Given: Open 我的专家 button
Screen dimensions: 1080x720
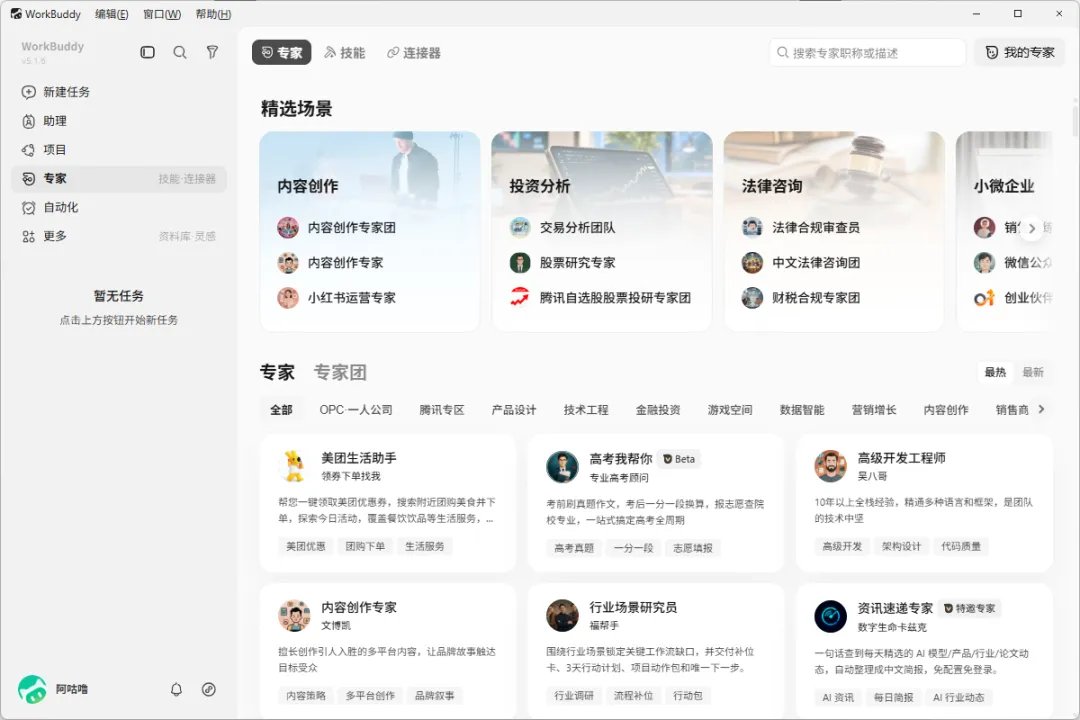Looking at the screenshot, I should click(1020, 52).
